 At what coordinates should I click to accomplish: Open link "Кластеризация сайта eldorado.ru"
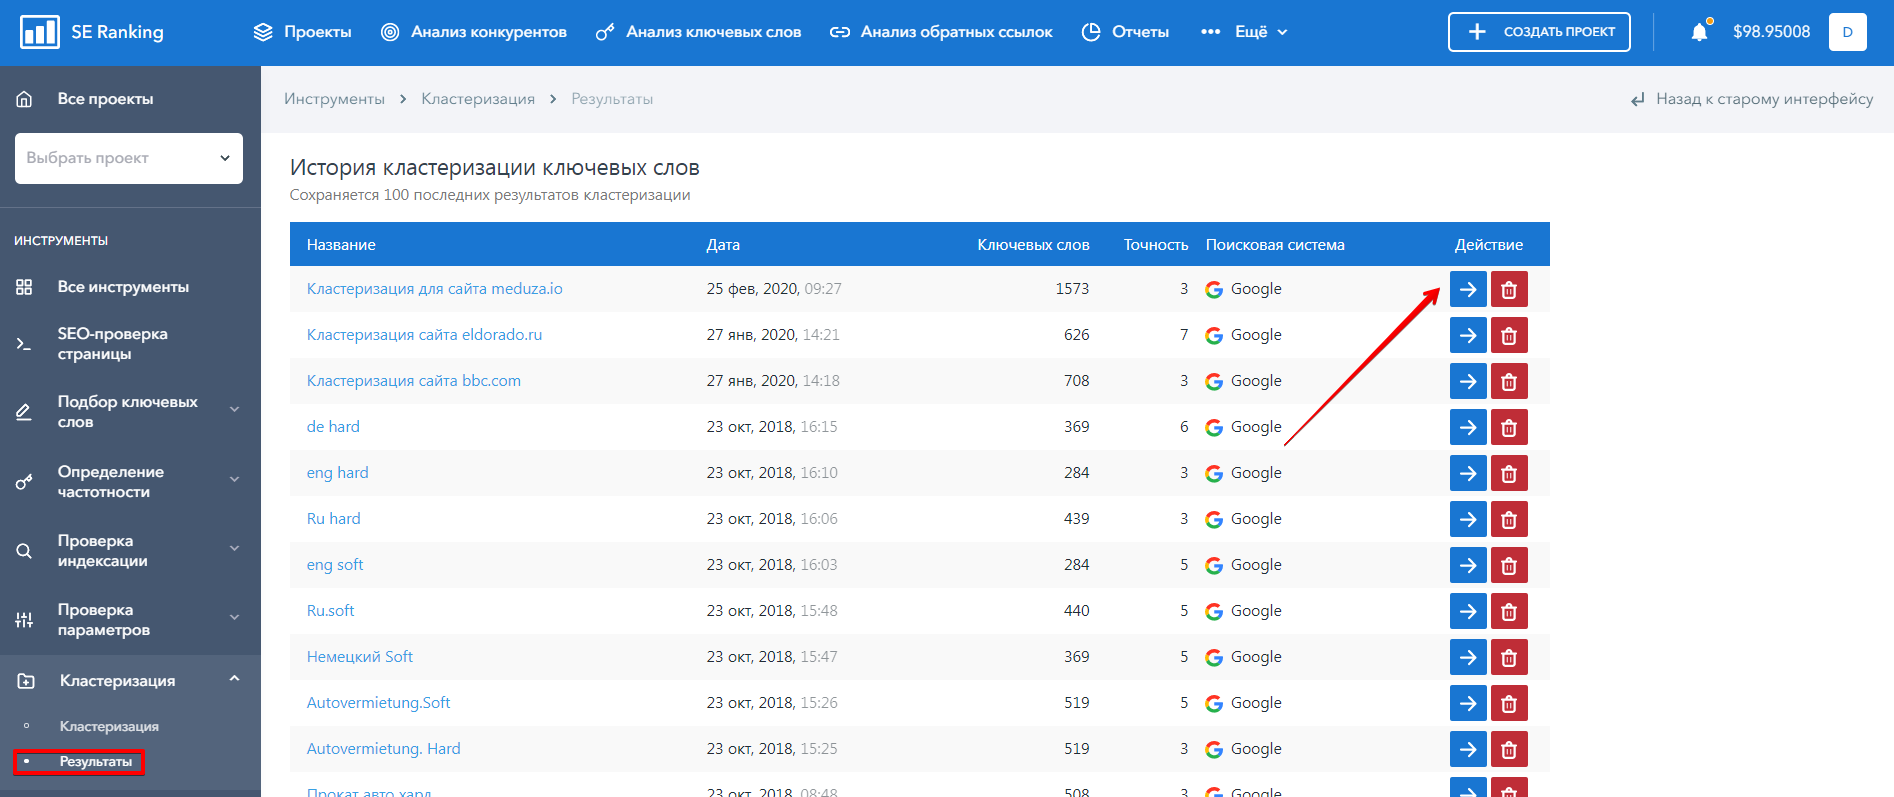[424, 335]
